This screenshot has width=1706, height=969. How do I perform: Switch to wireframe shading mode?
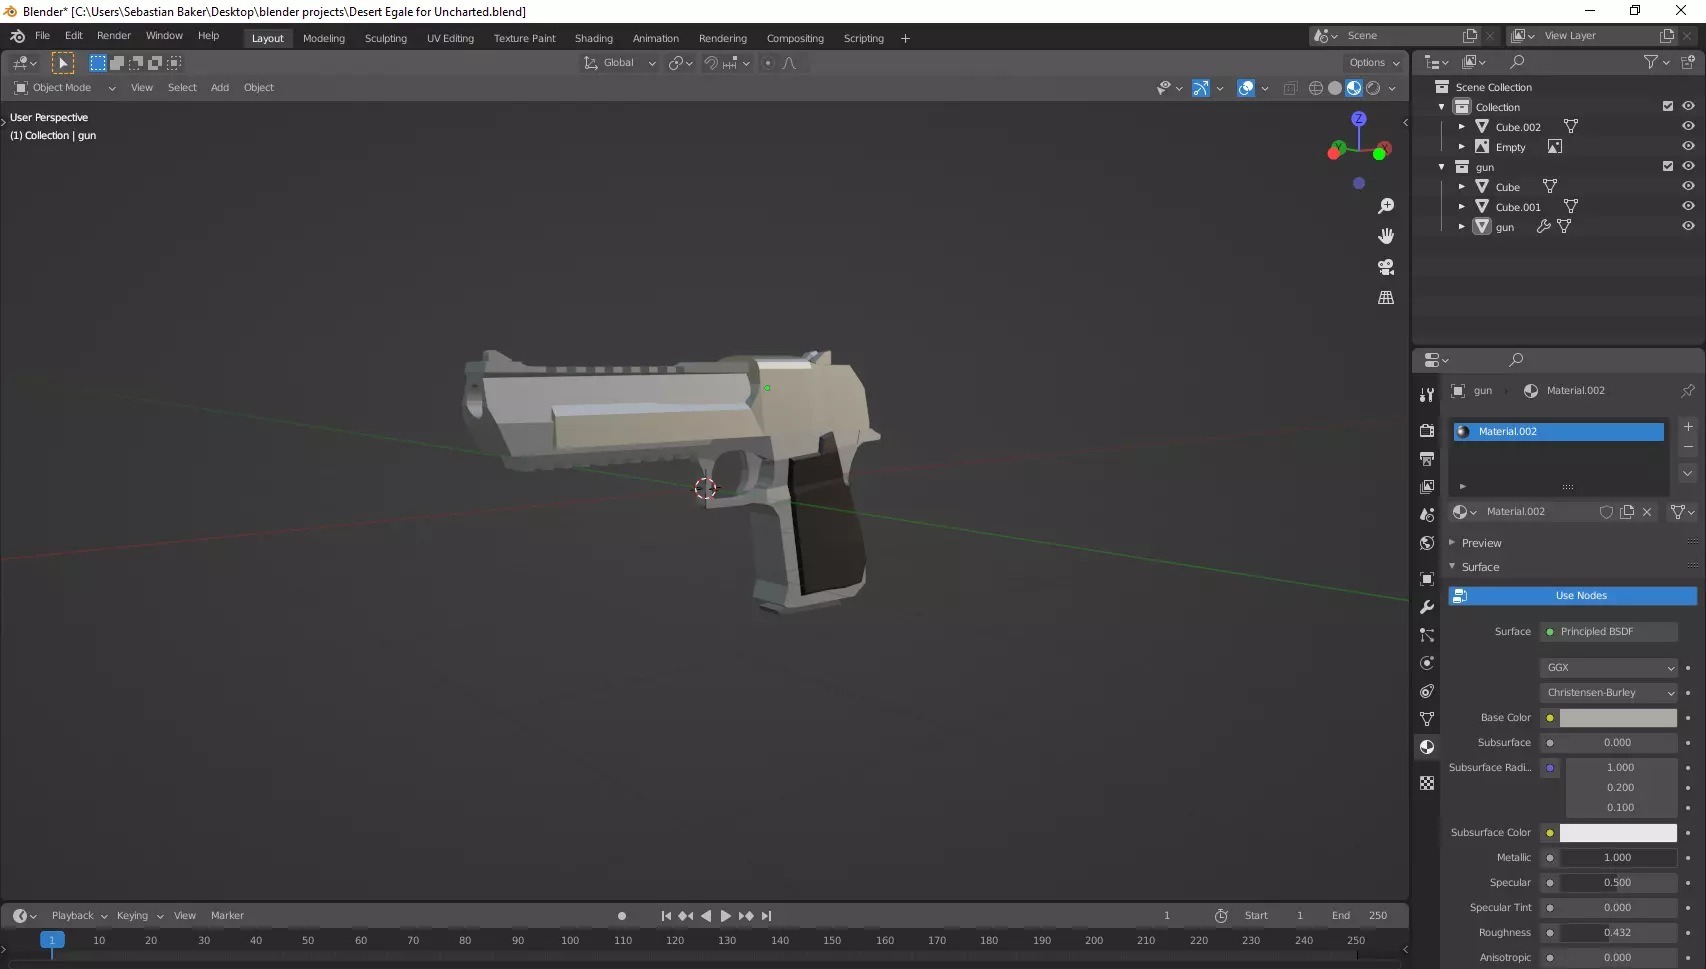point(1316,88)
